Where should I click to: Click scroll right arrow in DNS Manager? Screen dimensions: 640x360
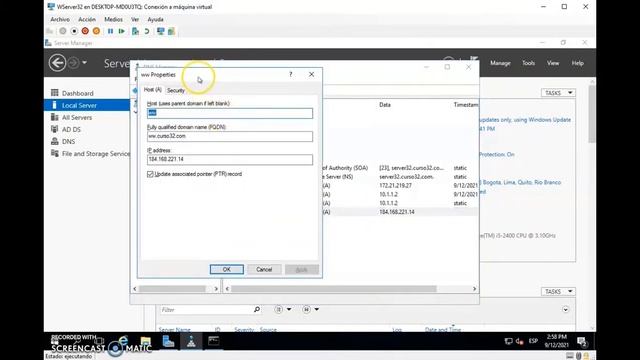tap(474, 289)
